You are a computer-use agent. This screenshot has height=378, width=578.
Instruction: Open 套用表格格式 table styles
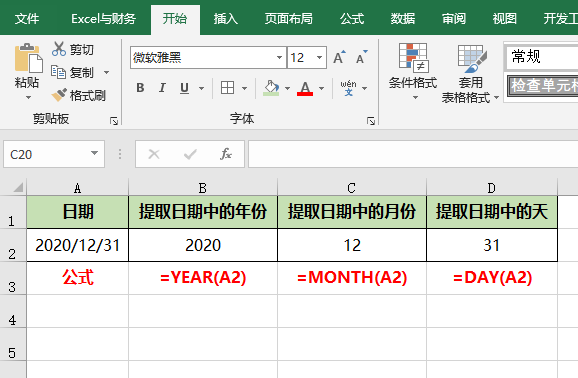pos(470,74)
